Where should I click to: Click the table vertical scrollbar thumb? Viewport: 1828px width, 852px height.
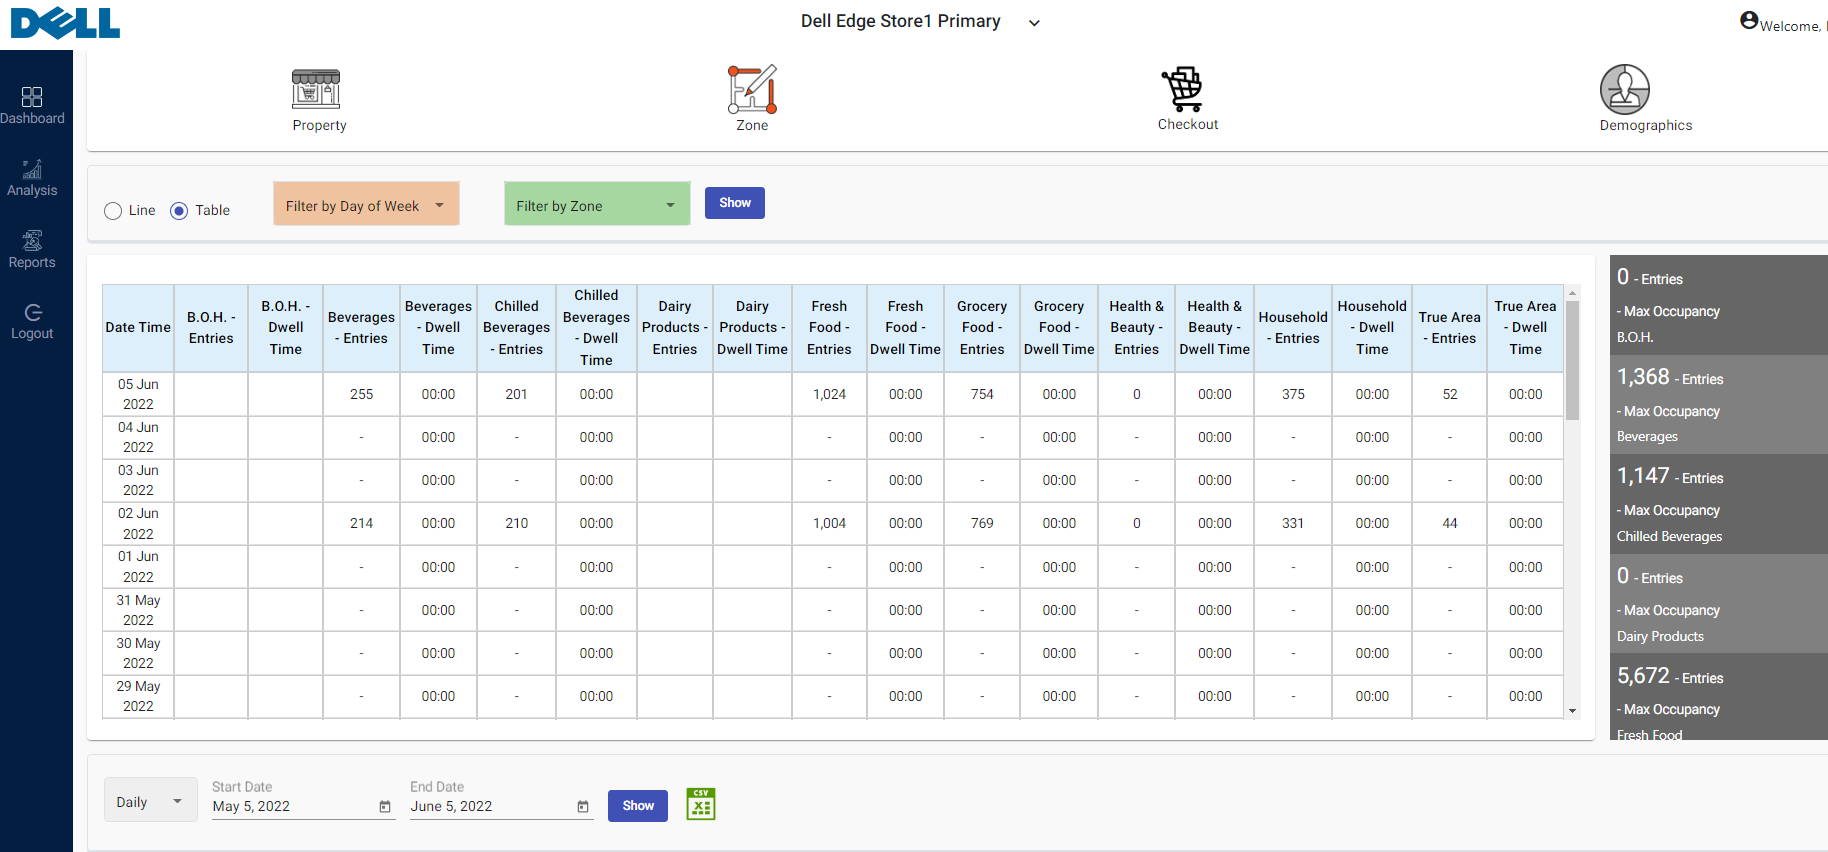point(1572,360)
